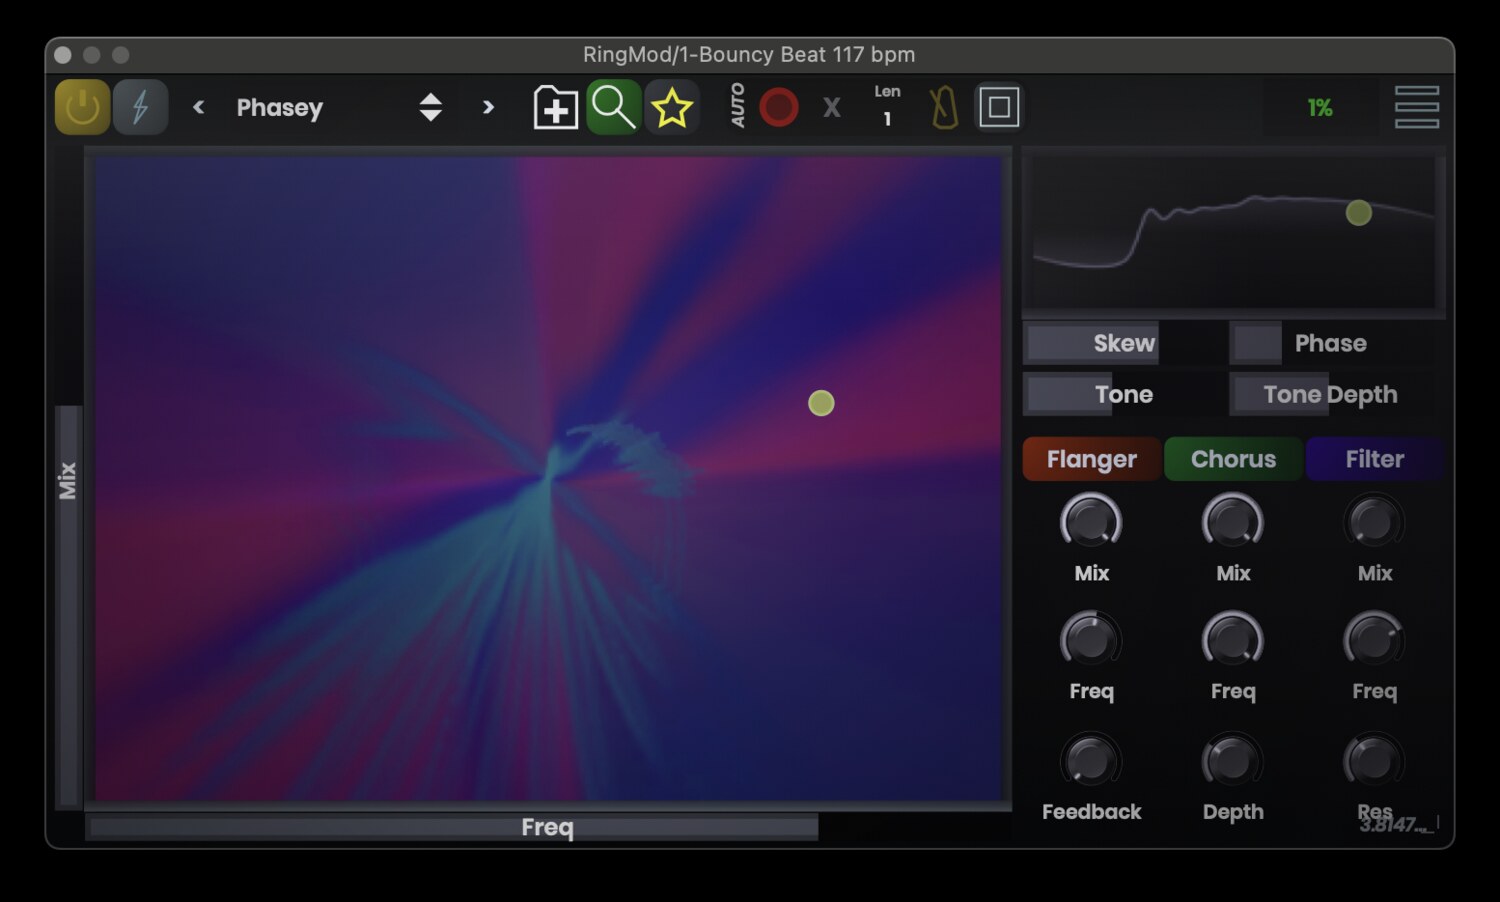The height and width of the screenshot is (902, 1500).
Task: Open the hamburger menu
Action: coord(1416,107)
